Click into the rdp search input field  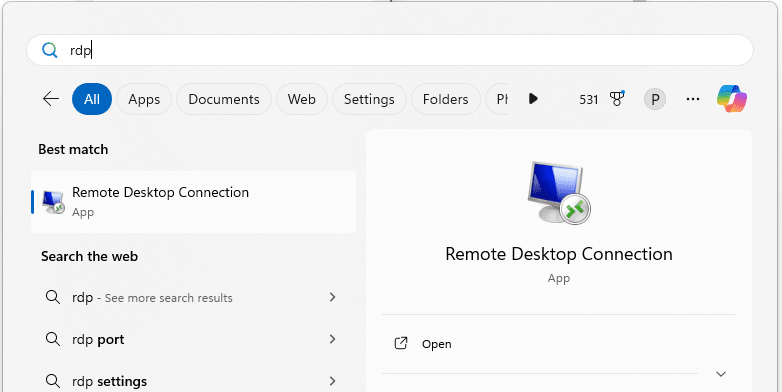click(x=389, y=50)
